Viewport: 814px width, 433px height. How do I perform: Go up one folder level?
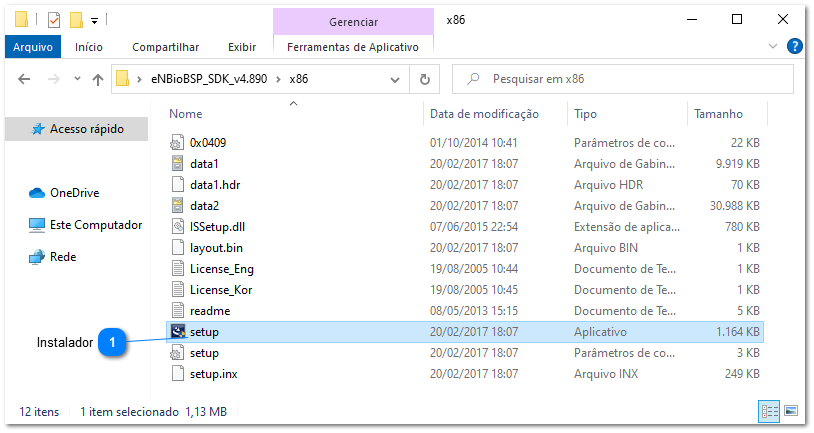coord(98,79)
